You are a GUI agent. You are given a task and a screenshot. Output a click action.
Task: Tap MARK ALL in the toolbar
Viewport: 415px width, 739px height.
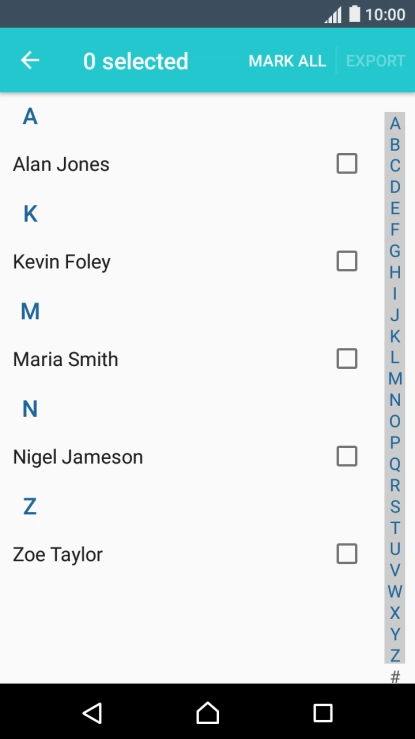click(x=287, y=61)
